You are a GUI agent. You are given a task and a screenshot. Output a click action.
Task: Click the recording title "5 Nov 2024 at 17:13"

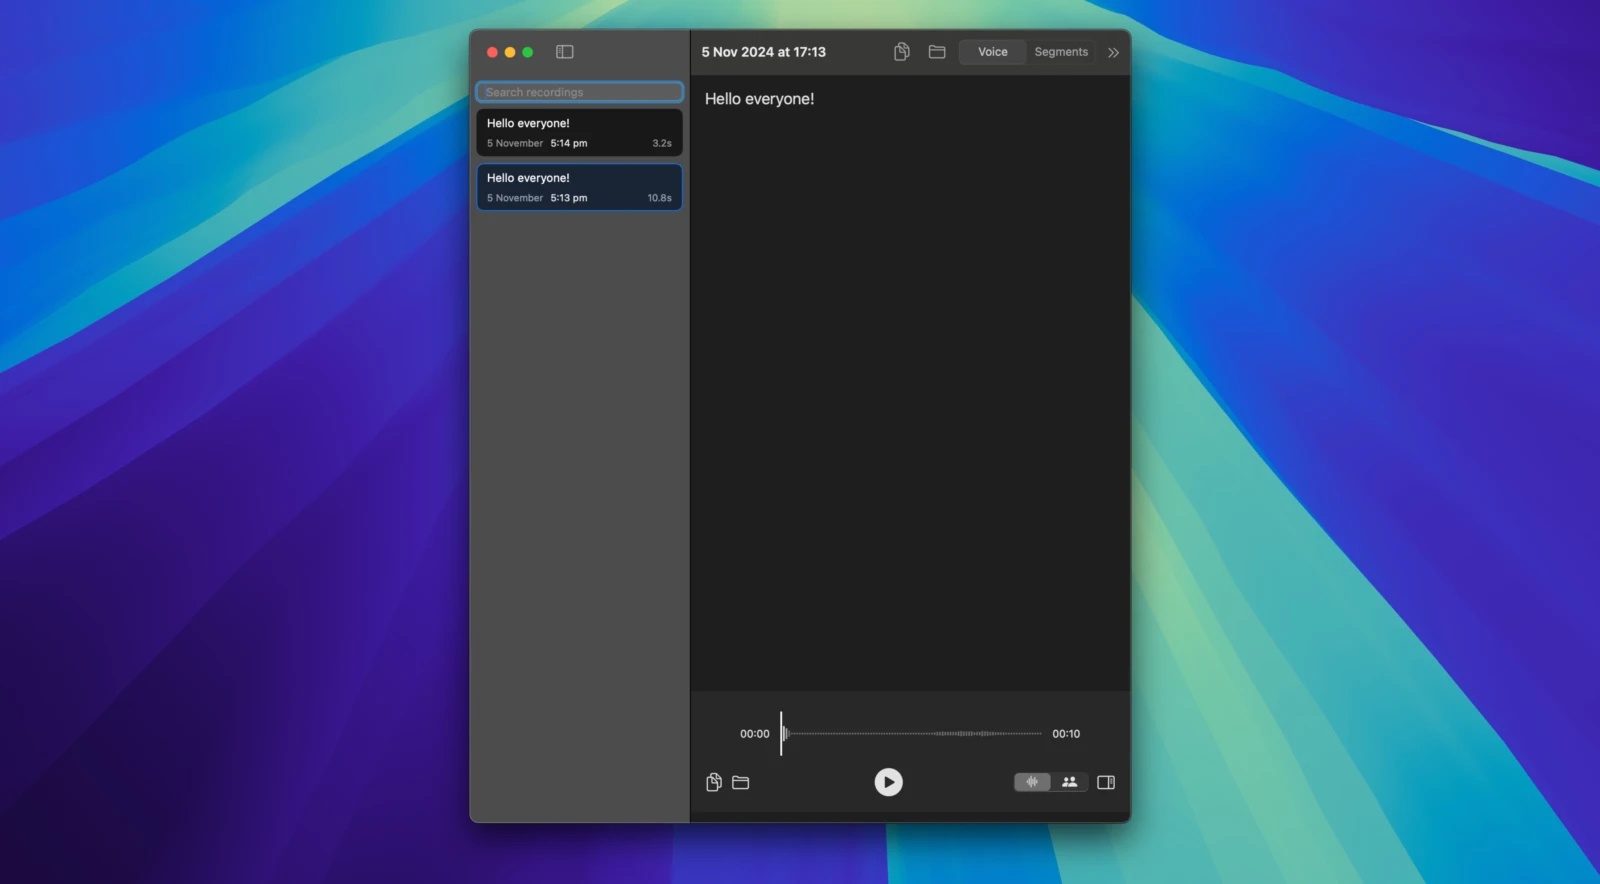click(x=763, y=52)
